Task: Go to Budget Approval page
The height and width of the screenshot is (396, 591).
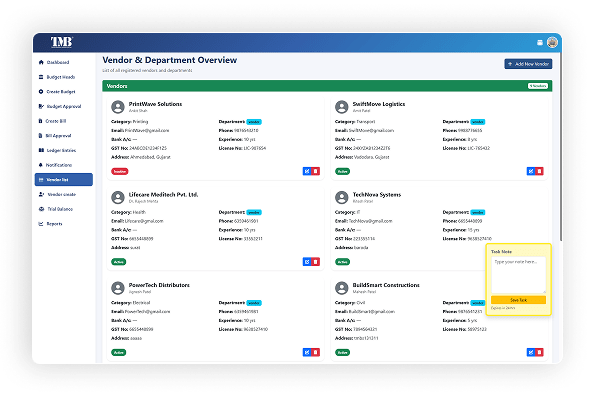Action: tap(64, 106)
